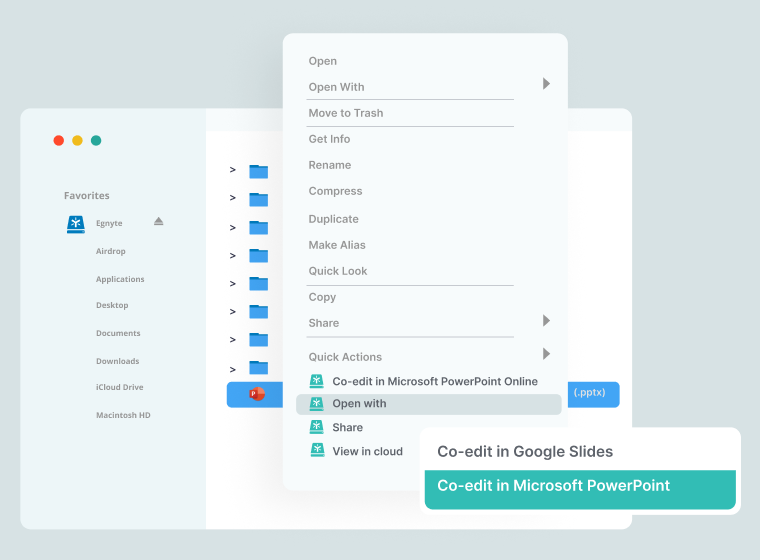The image size is (760, 560).
Task: Click the Egnyte drive icon in Favorites
Action: click(75, 224)
